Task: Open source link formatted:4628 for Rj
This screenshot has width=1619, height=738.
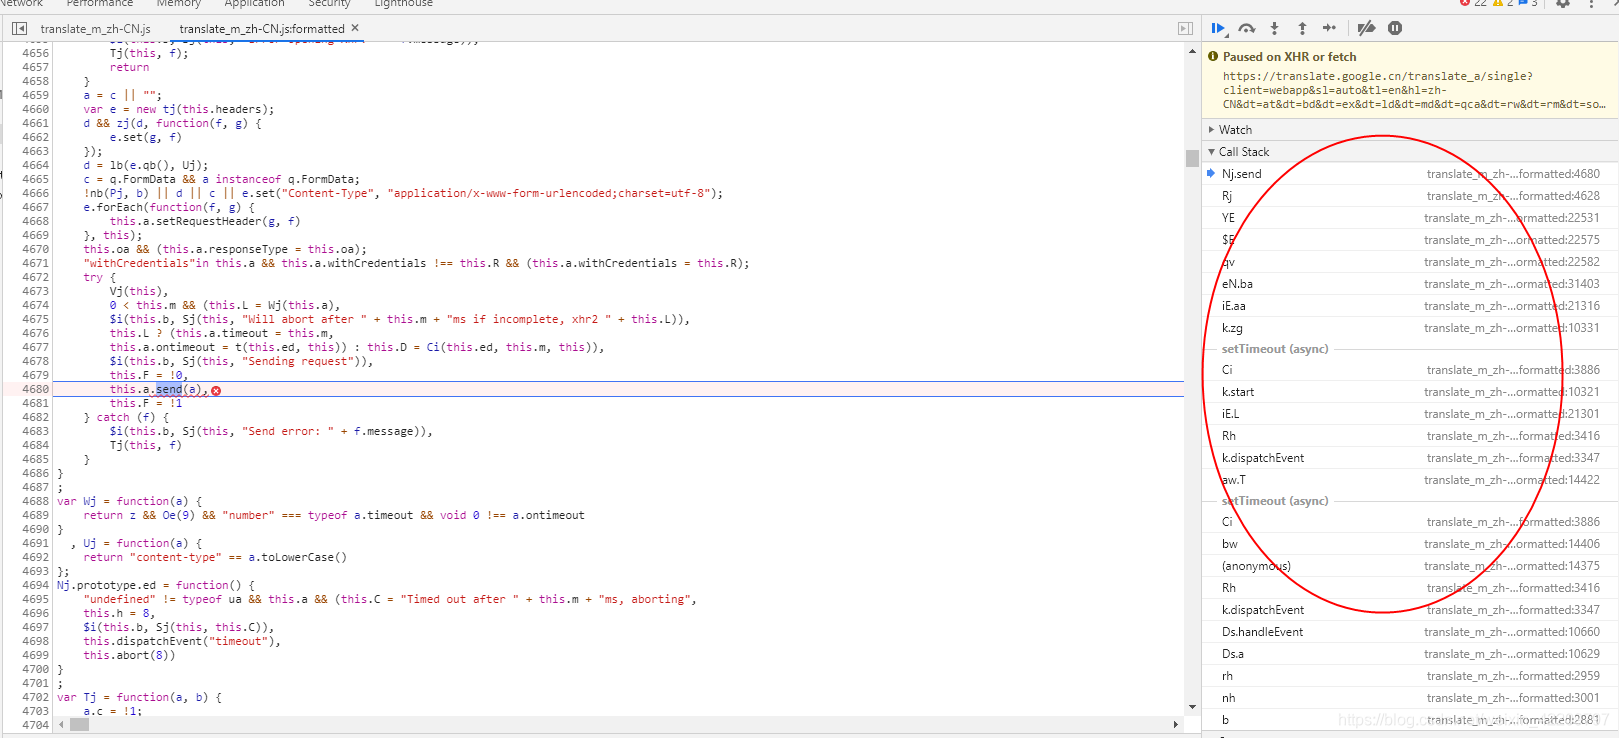Action: [x=1513, y=196]
